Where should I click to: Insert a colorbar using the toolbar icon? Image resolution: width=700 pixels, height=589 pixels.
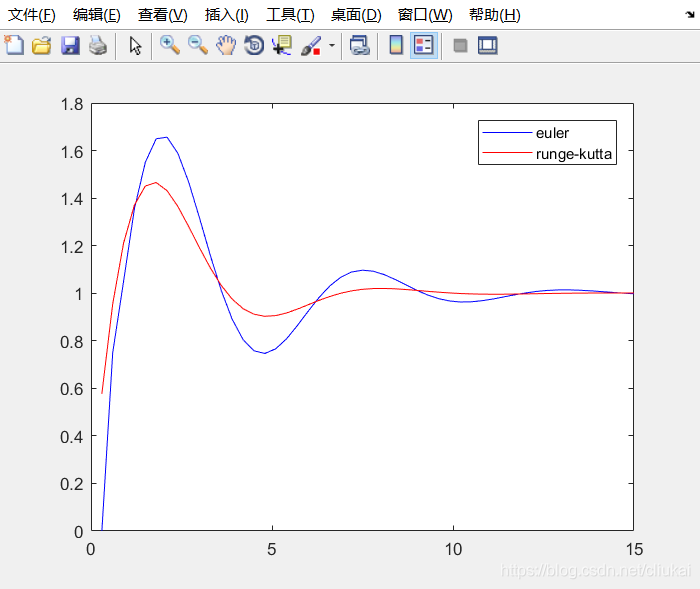point(396,45)
